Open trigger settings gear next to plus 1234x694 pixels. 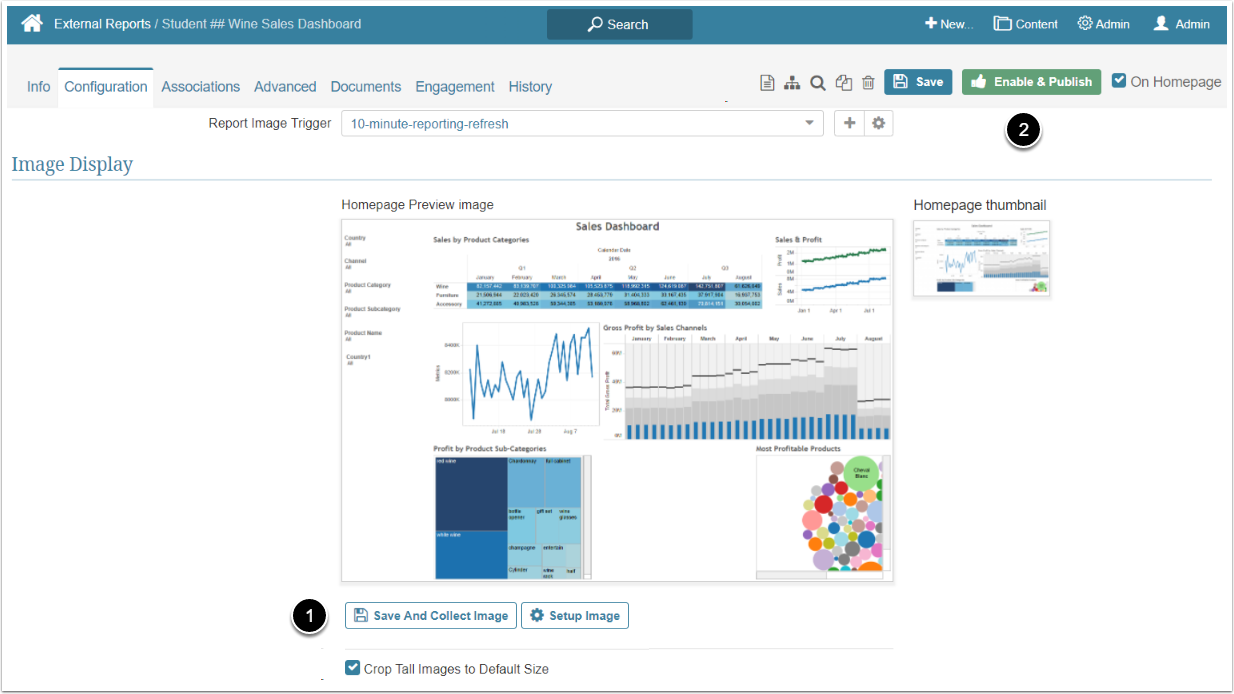tap(879, 123)
